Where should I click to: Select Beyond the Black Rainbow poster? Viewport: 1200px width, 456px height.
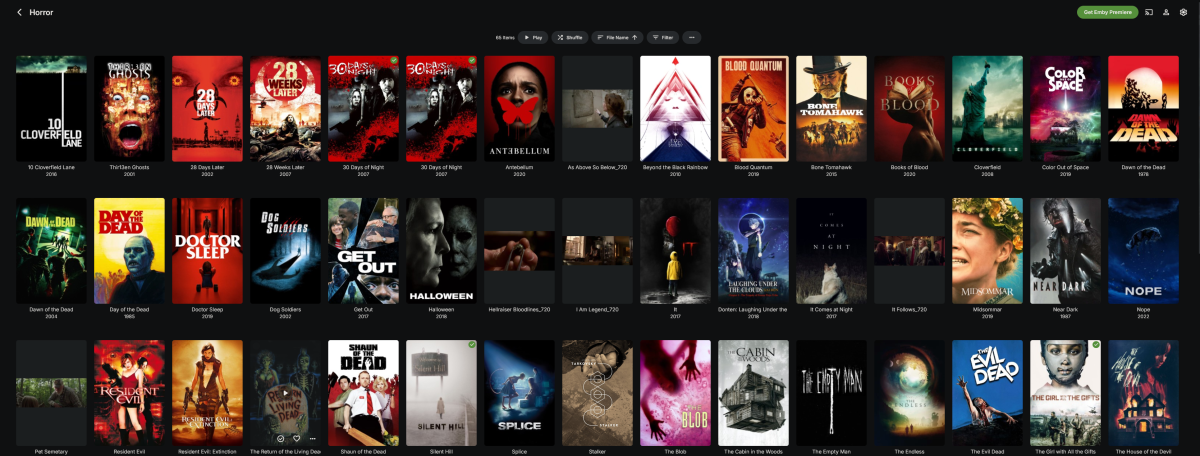pyautogui.click(x=675, y=108)
